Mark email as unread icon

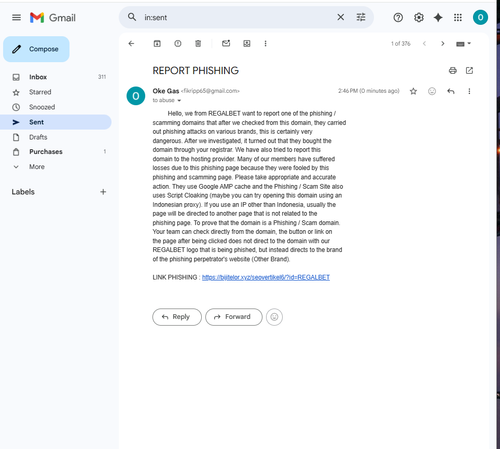click(226, 43)
